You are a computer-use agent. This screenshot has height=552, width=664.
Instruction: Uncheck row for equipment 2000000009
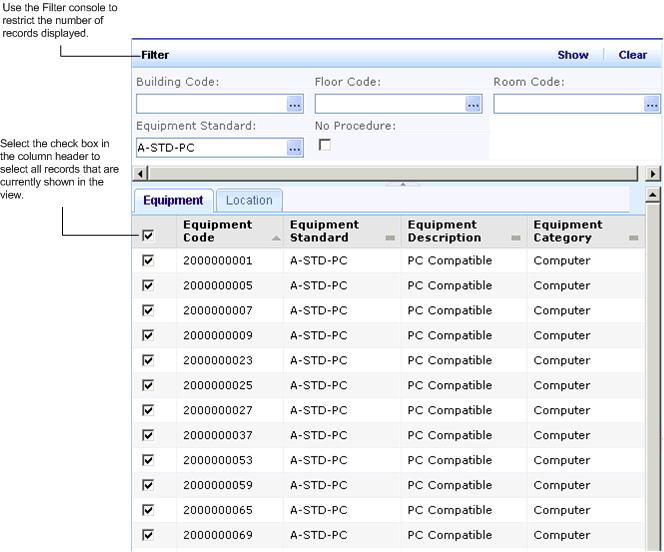(148, 336)
